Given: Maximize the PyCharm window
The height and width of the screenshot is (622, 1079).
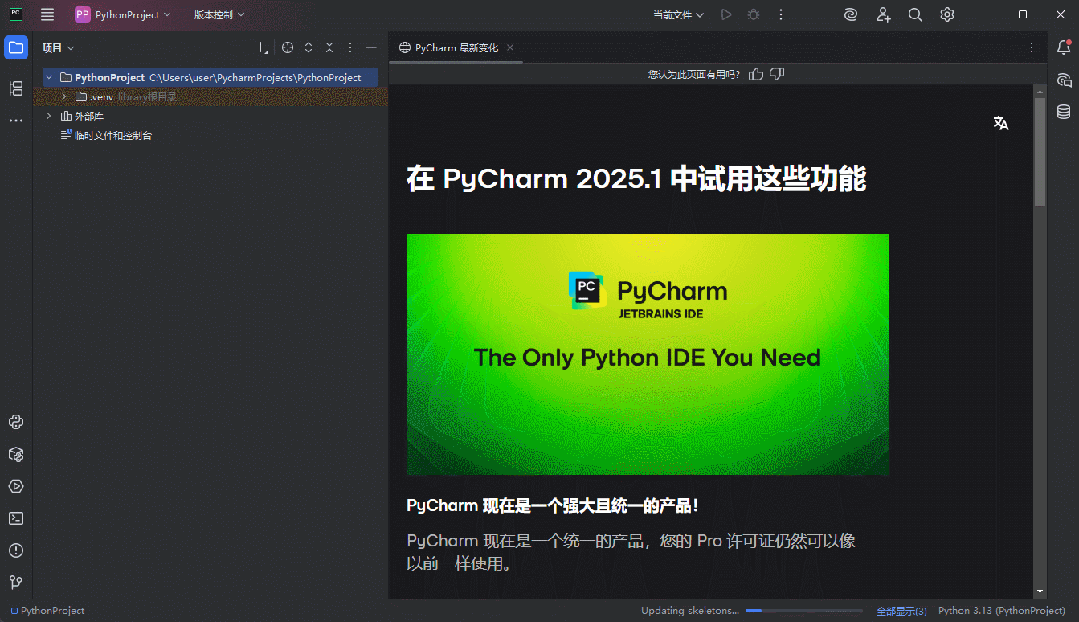Looking at the screenshot, I should [x=1023, y=14].
